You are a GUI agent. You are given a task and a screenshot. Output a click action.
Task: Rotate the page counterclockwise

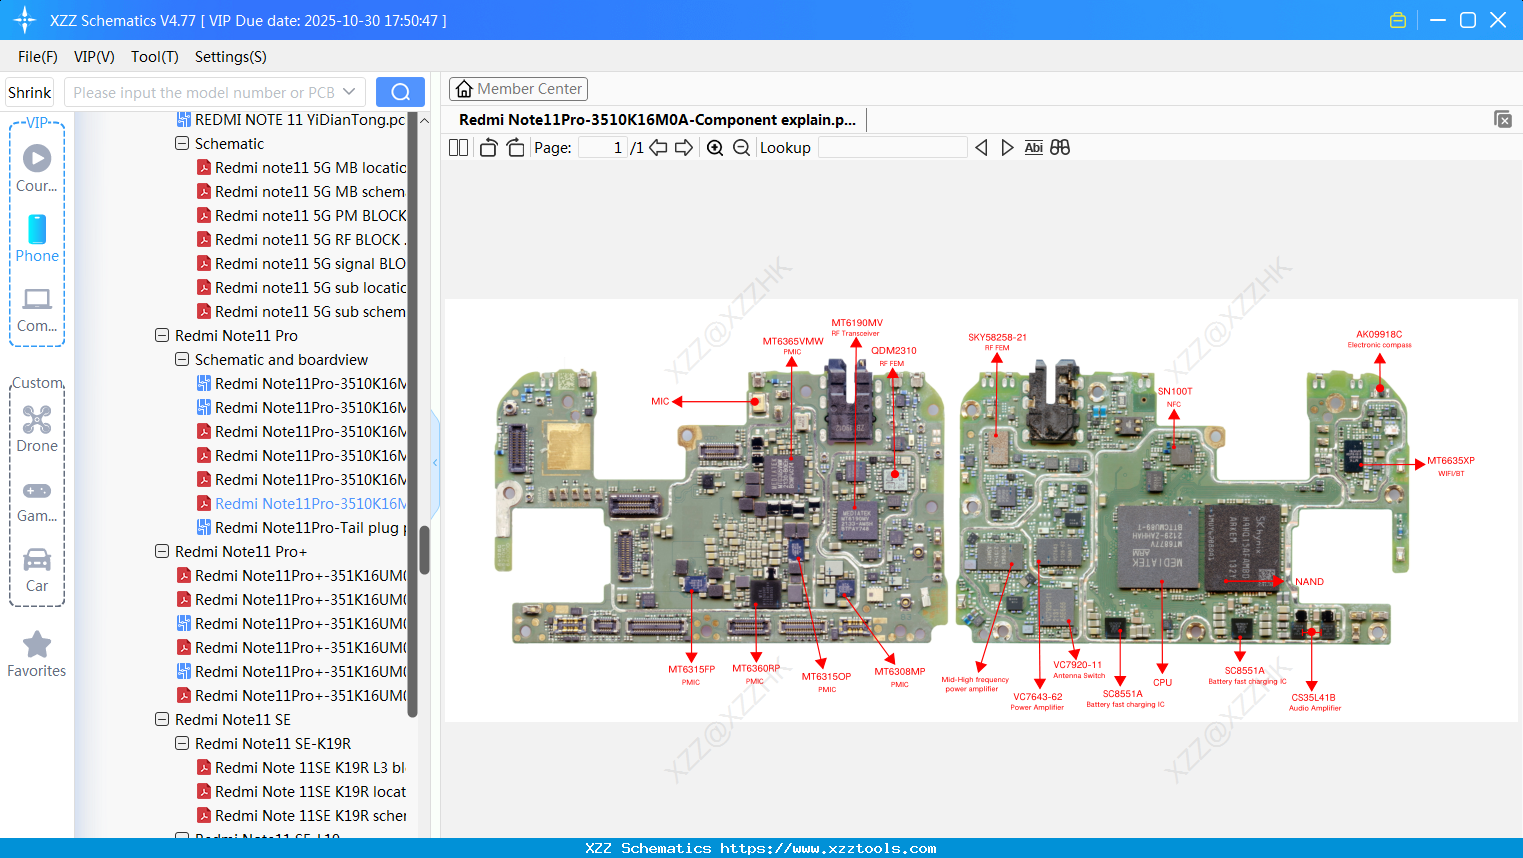pyautogui.click(x=488, y=148)
